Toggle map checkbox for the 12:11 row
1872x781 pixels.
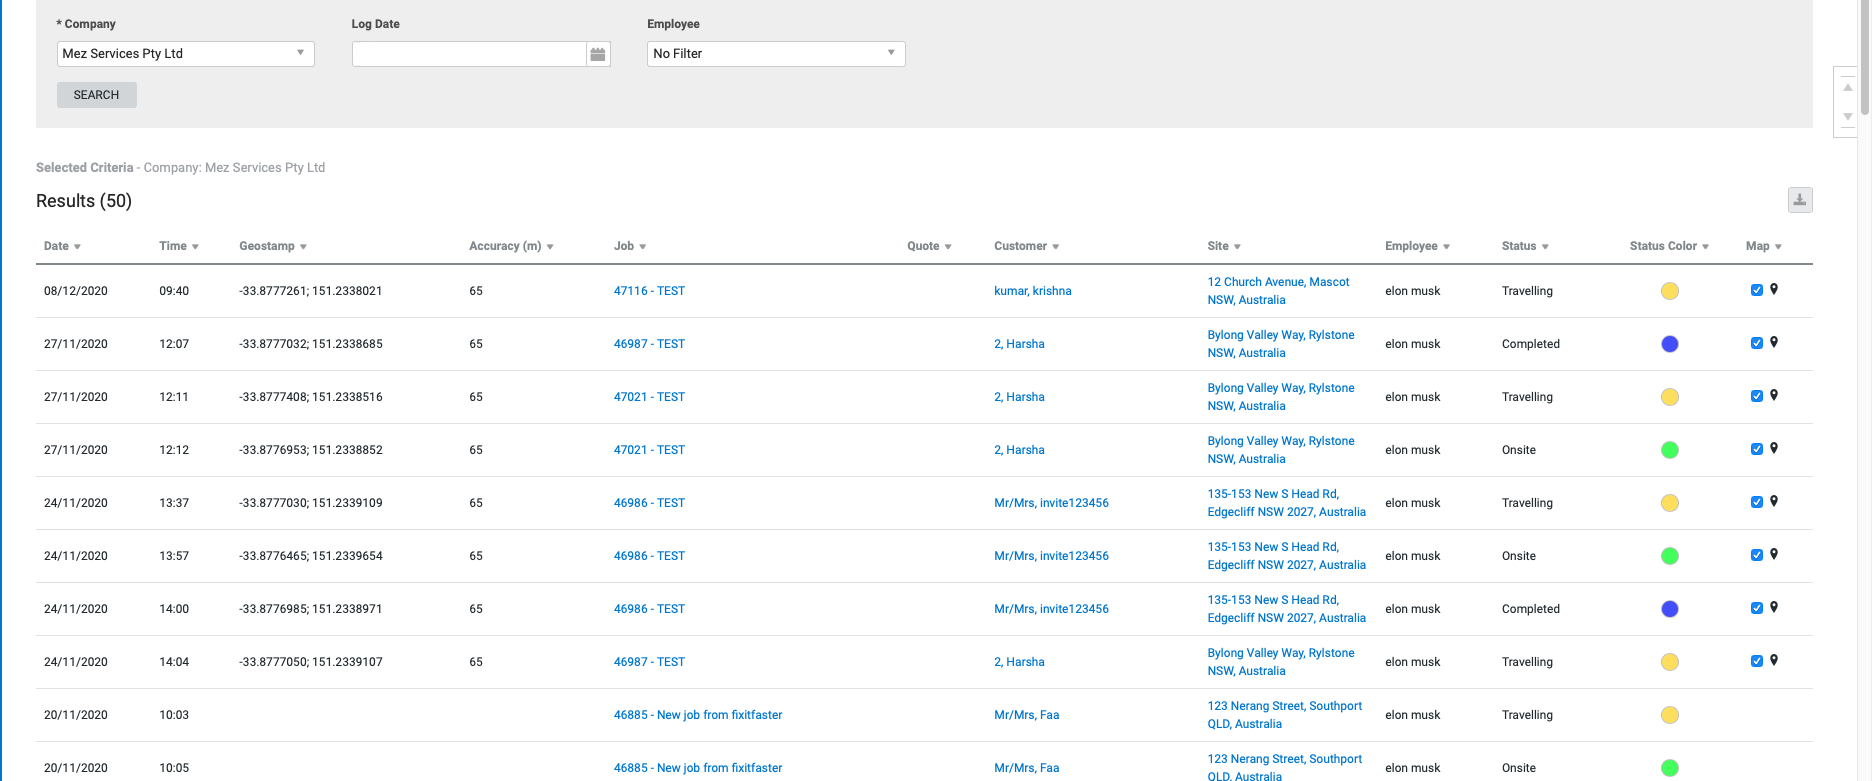click(1757, 396)
